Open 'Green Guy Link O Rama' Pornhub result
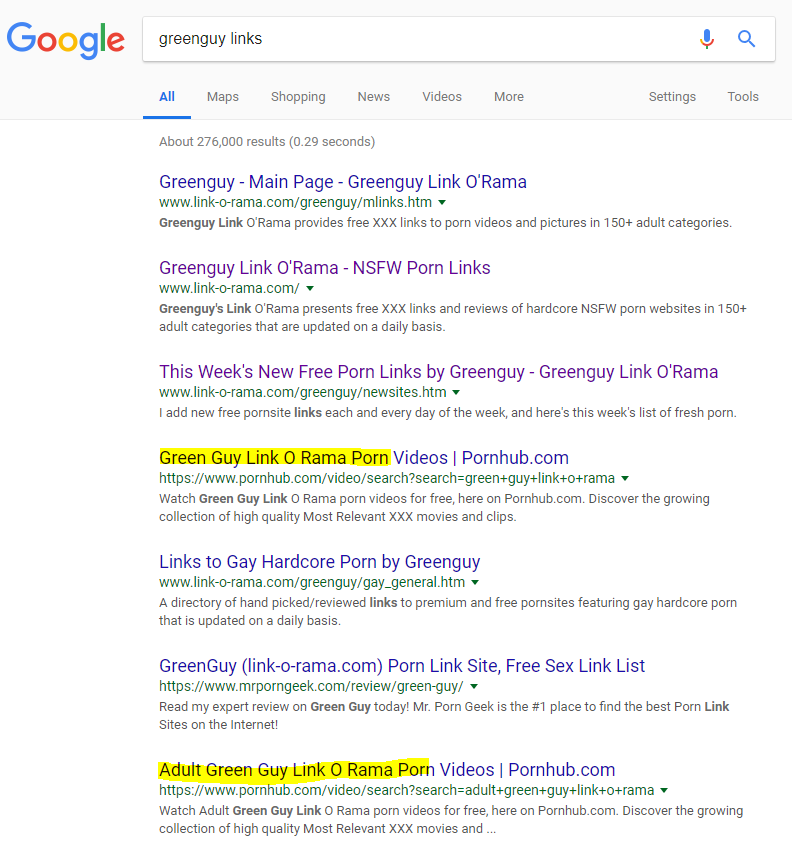 click(364, 457)
